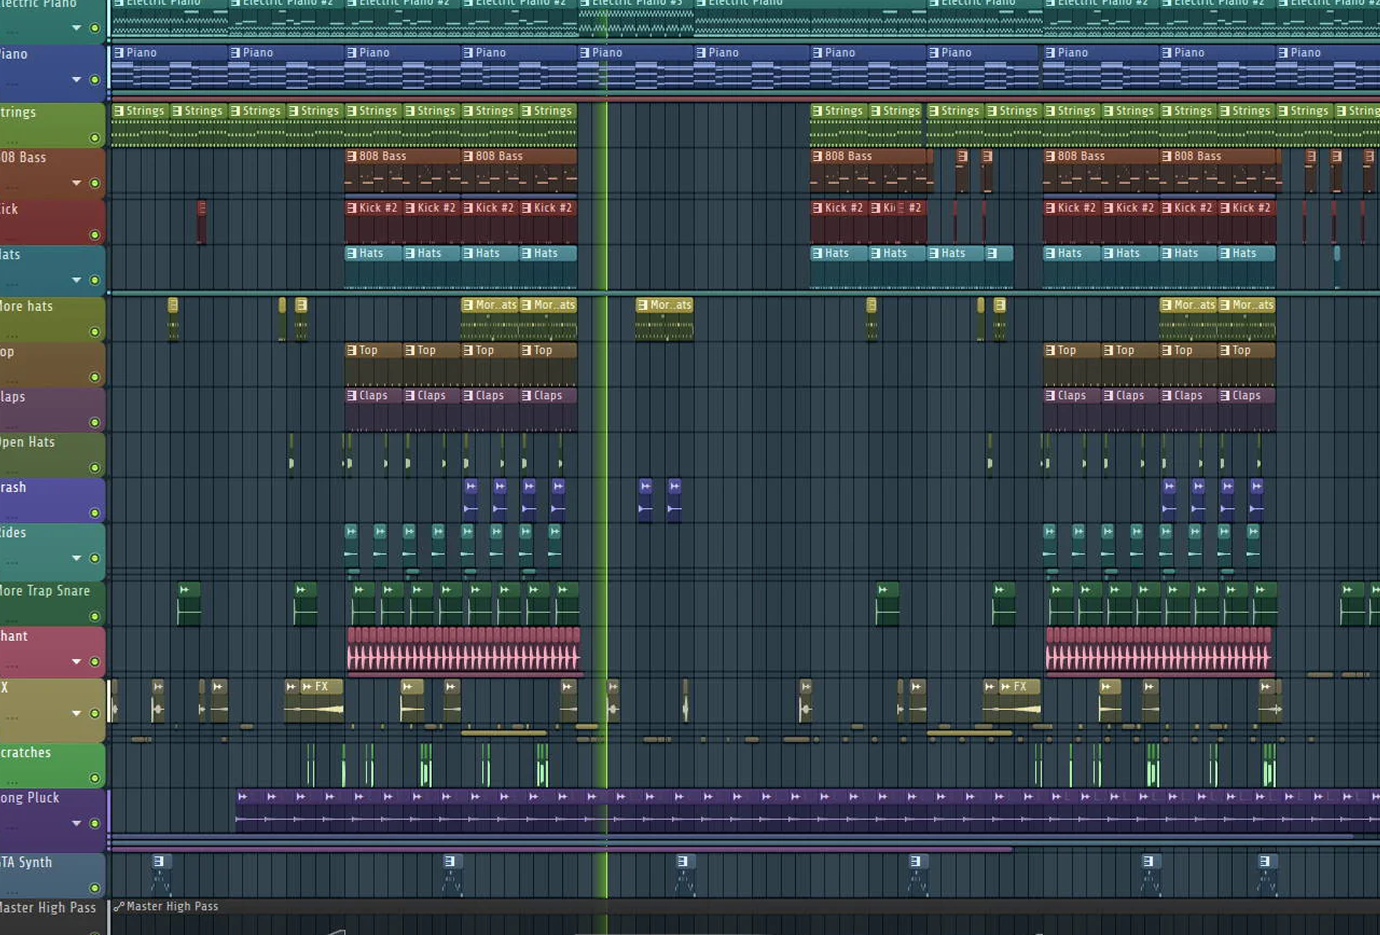Toggle mute on the Scratches track
Viewport: 1380px width, 935px height.
click(x=95, y=778)
